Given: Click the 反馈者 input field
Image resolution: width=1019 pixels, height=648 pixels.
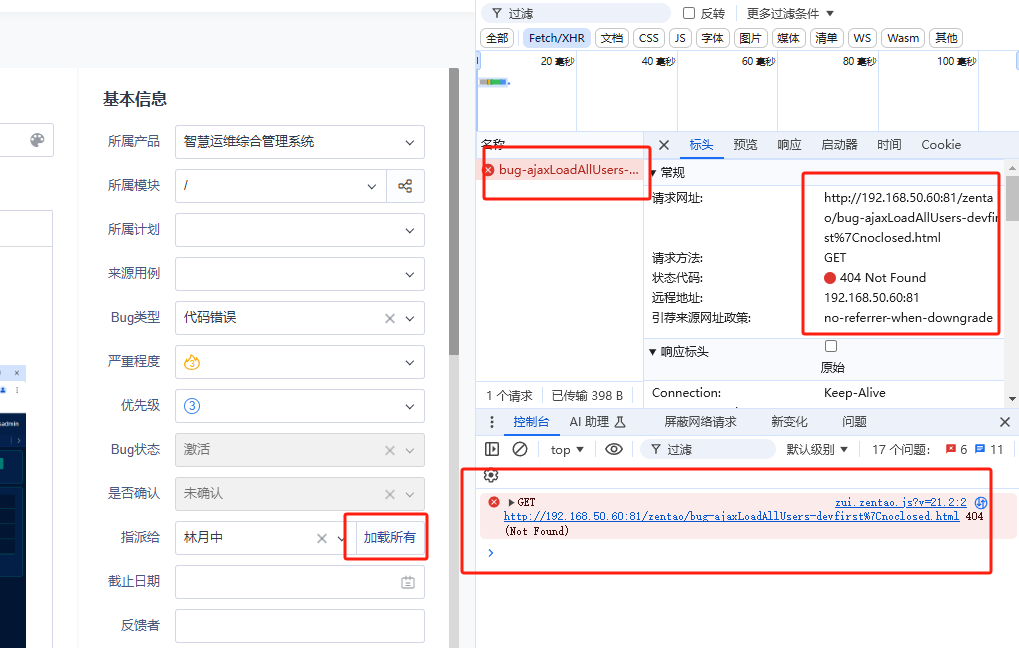Looking at the screenshot, I should coord(300,626).
